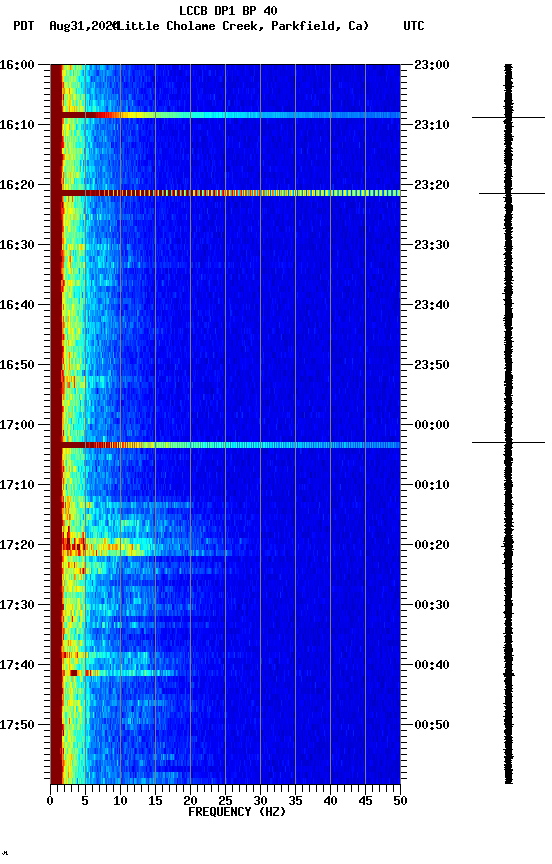552x864 pixels.
Task: Click the 5 Hz frequency tick label
Action: 85,801
